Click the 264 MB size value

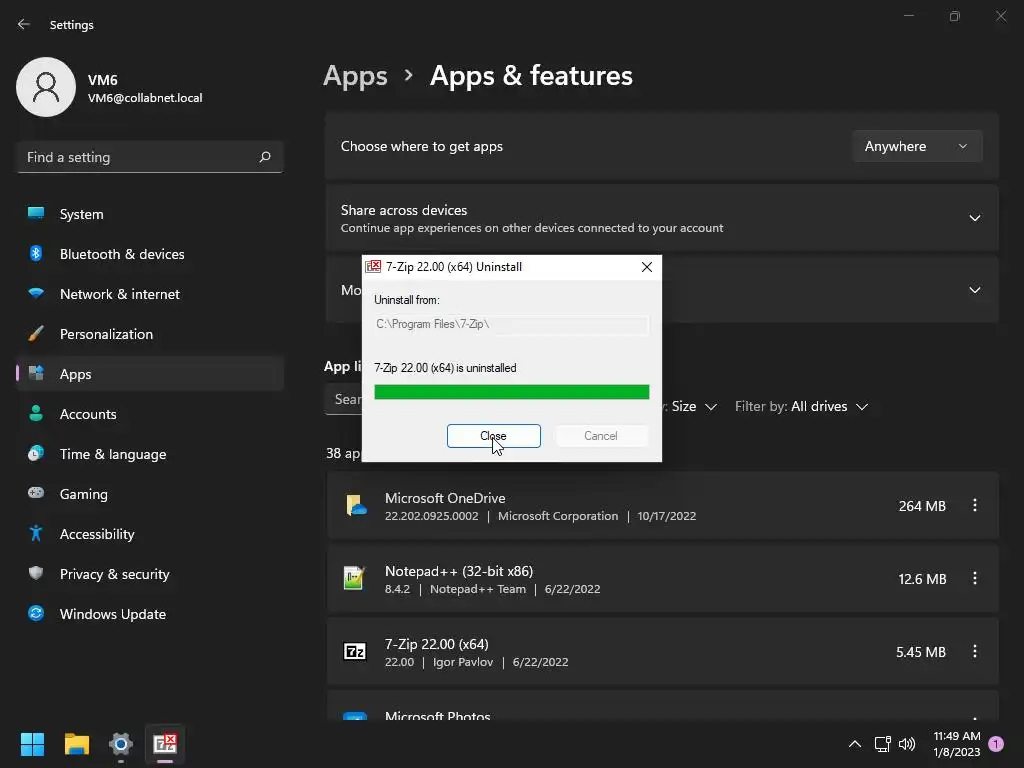tap(921, 506)
